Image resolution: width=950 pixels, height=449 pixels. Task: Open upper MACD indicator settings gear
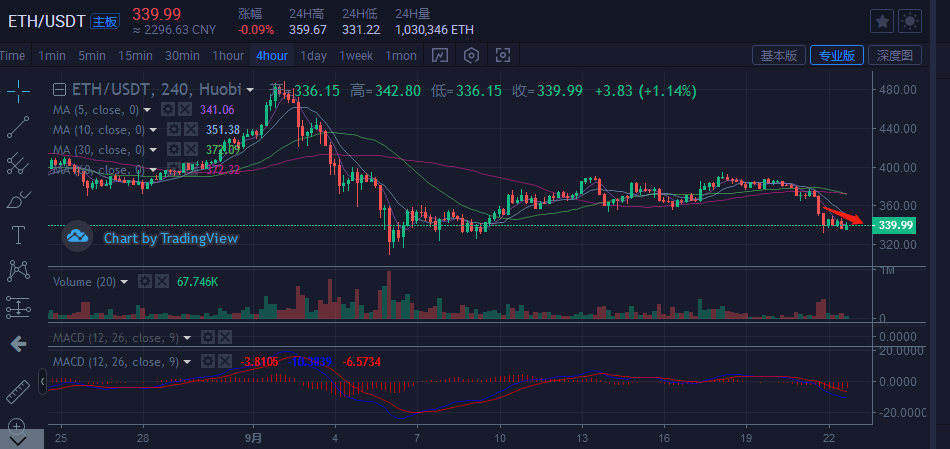tap(208, 338)
